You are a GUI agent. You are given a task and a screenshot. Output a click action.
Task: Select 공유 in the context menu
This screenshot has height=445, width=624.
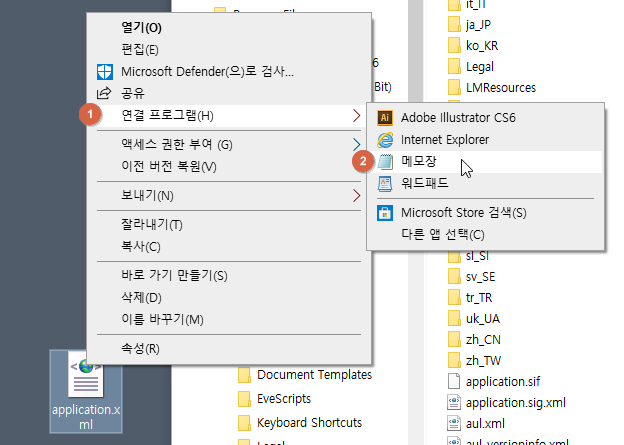pos(229,94)
